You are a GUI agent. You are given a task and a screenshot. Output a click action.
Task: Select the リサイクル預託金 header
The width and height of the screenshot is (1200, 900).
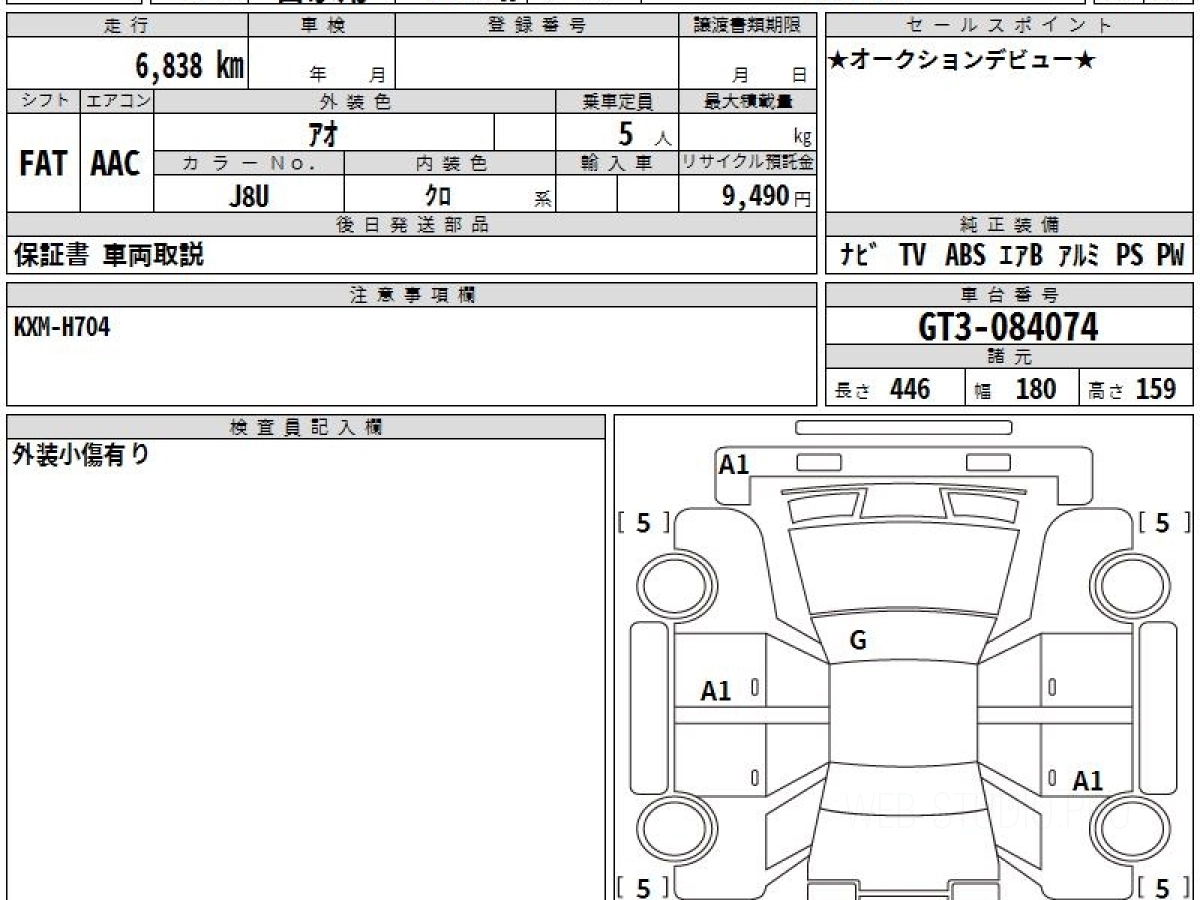pos(748,164)
